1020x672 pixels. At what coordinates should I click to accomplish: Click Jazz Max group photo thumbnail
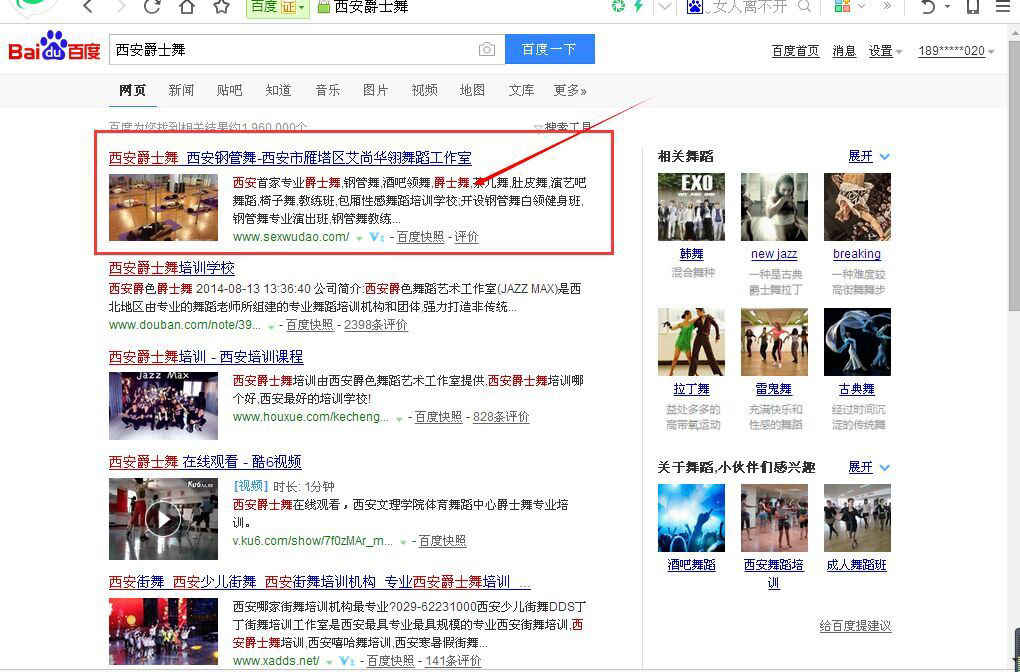tap(163, 406)
